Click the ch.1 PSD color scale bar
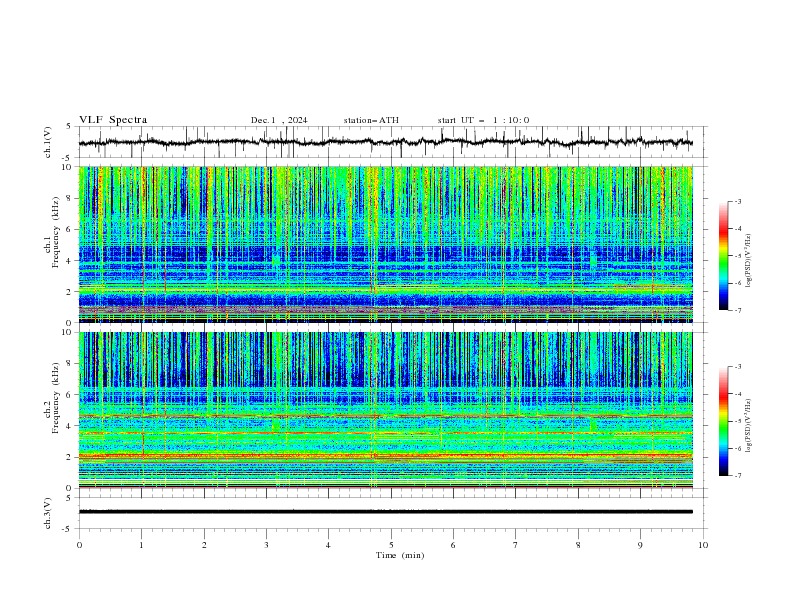The width and height of the screenshot is (792, 612). click(723, 256)
